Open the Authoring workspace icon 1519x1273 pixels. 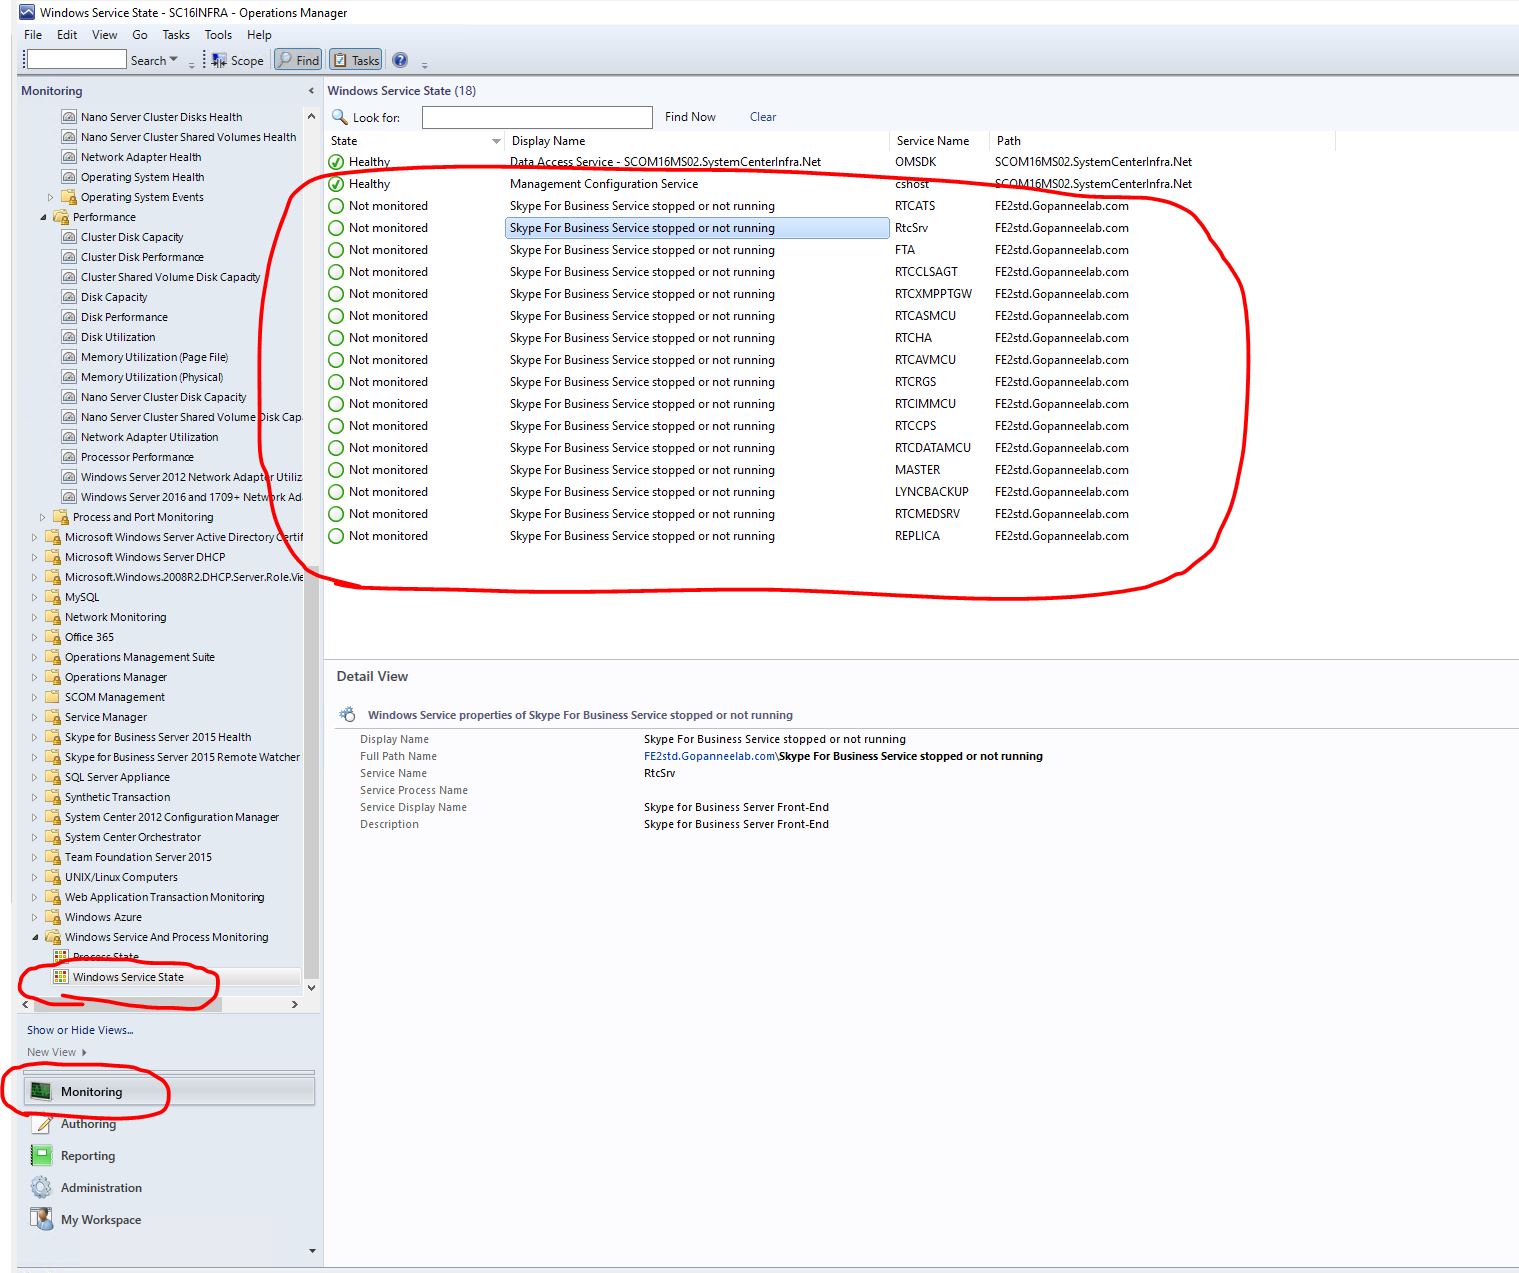41,1124
